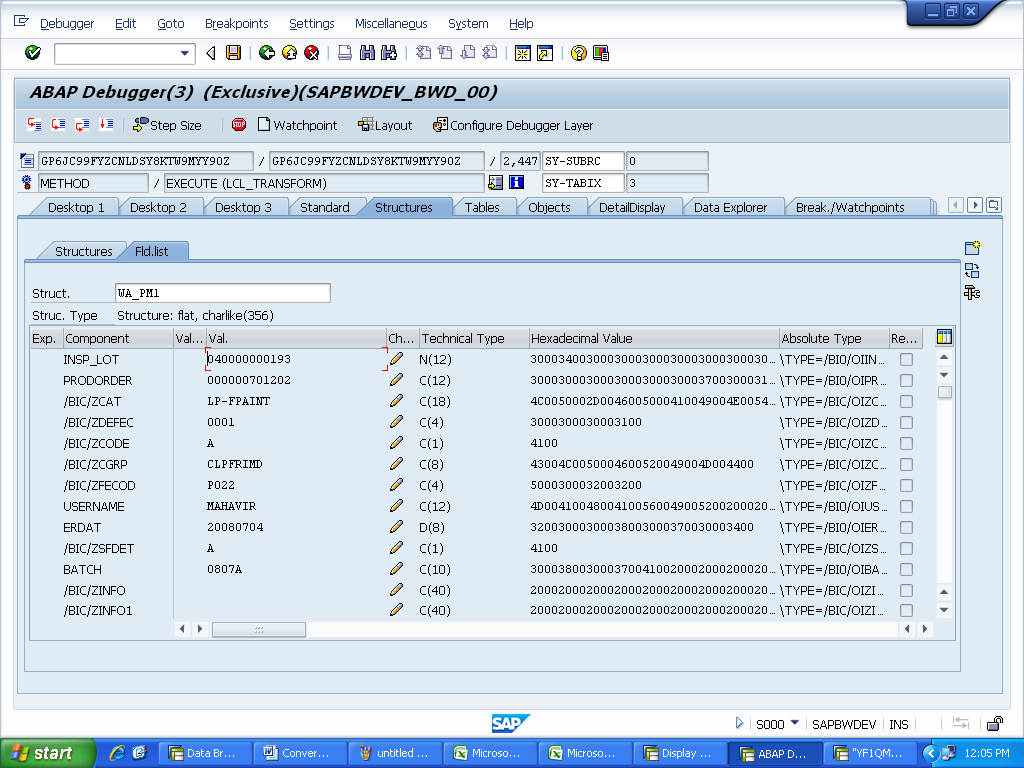Click the Find Next binoculars icon

[x=389, y=53]
